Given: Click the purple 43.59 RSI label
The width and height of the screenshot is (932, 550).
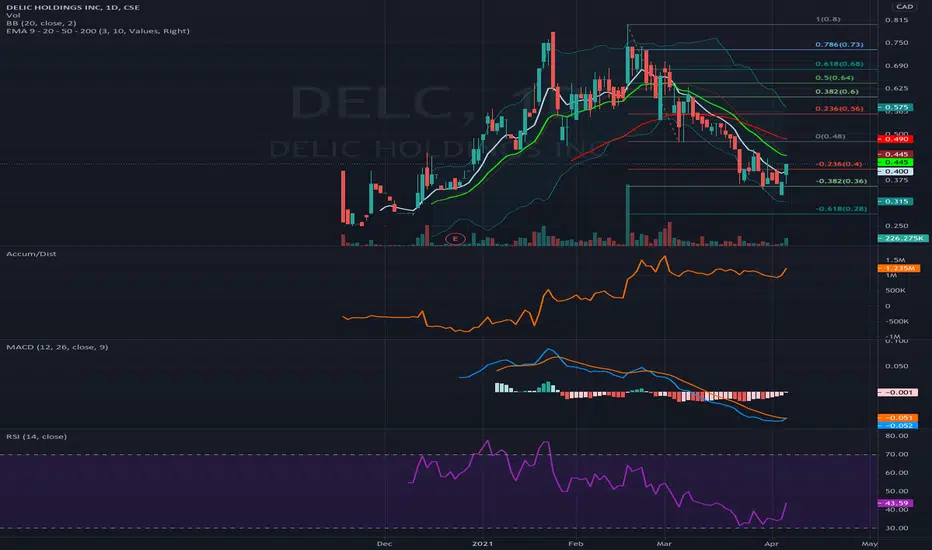Looking at the screenshot, I should [x=896, y=503].
